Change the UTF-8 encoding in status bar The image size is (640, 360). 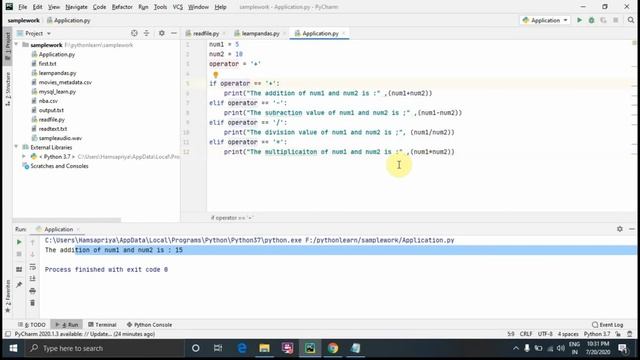pyautogui.click(x=545, y=334)
